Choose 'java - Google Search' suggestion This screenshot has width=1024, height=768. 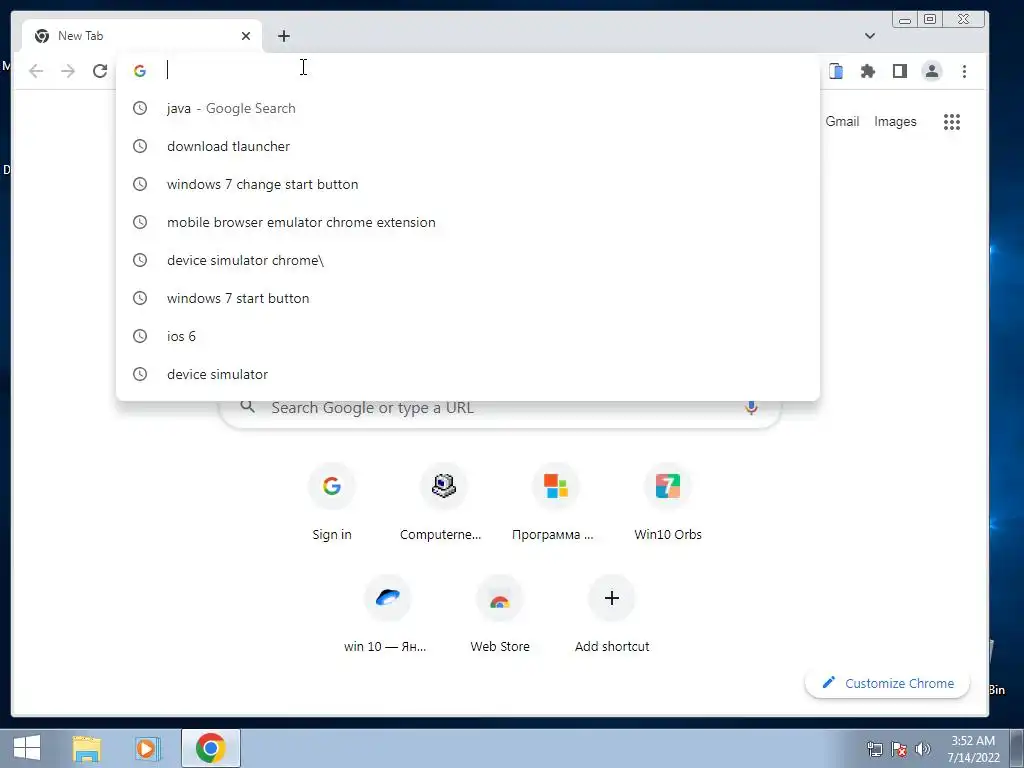468,108
